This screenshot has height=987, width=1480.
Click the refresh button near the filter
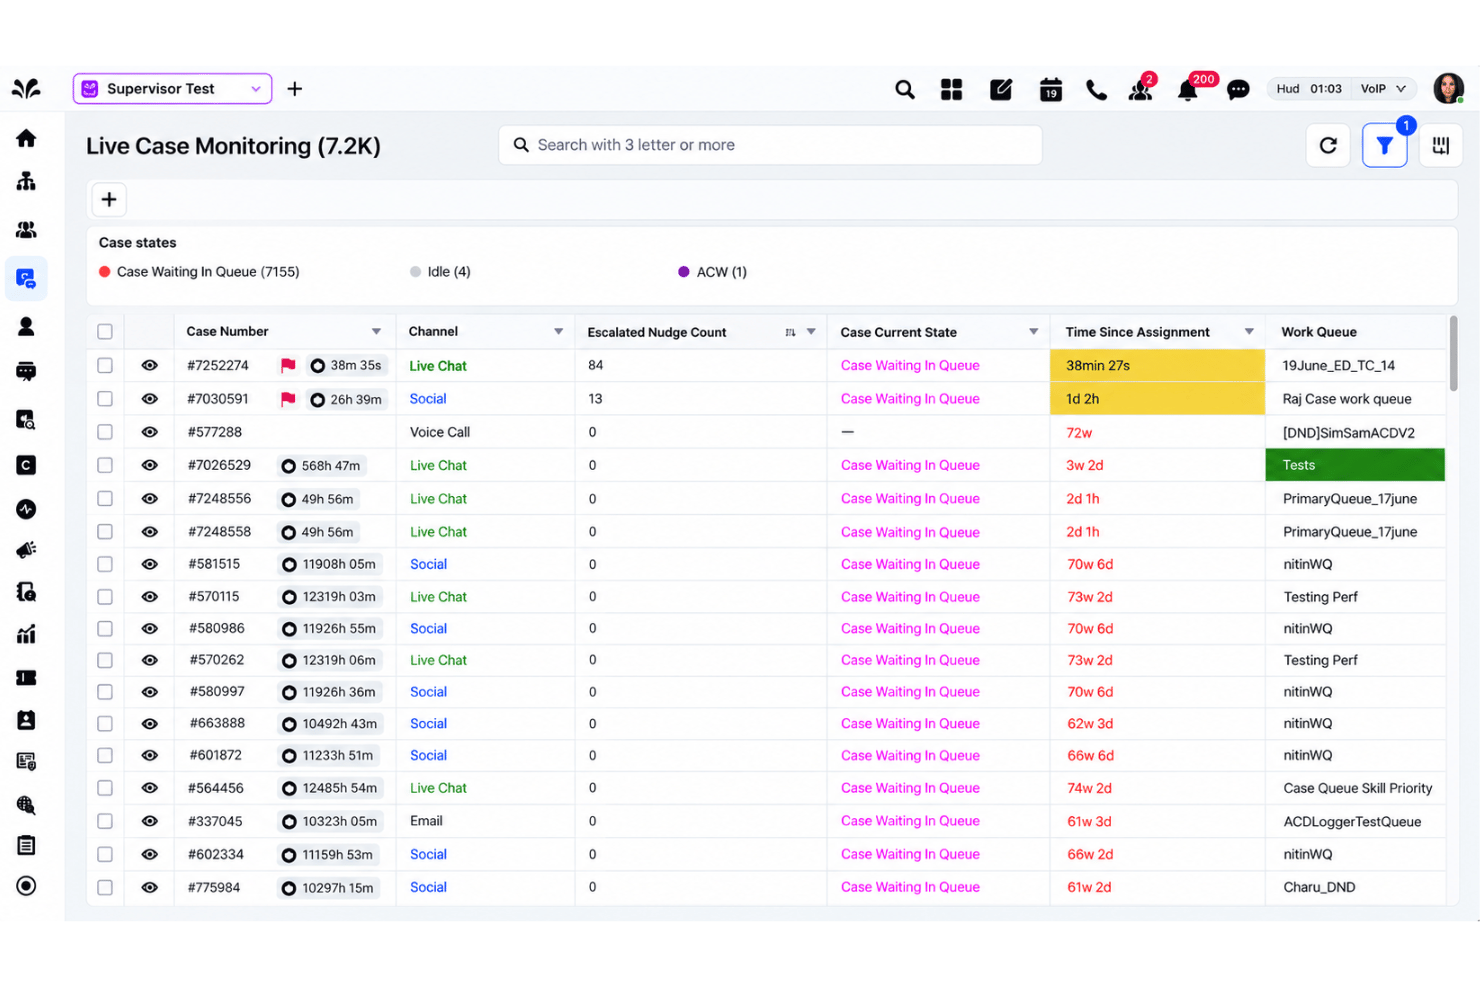tap(1329, 146)
